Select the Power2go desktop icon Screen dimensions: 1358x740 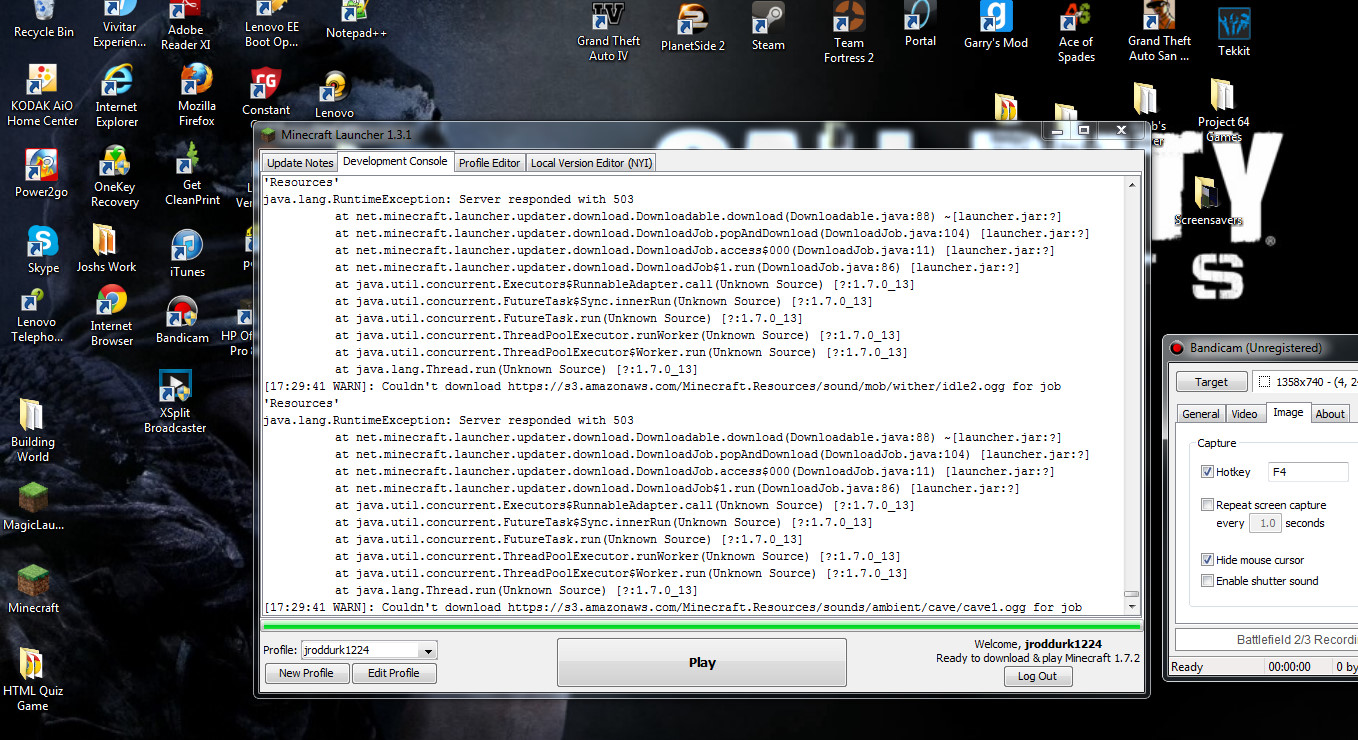pyautogui.click(x=41, y=174)
